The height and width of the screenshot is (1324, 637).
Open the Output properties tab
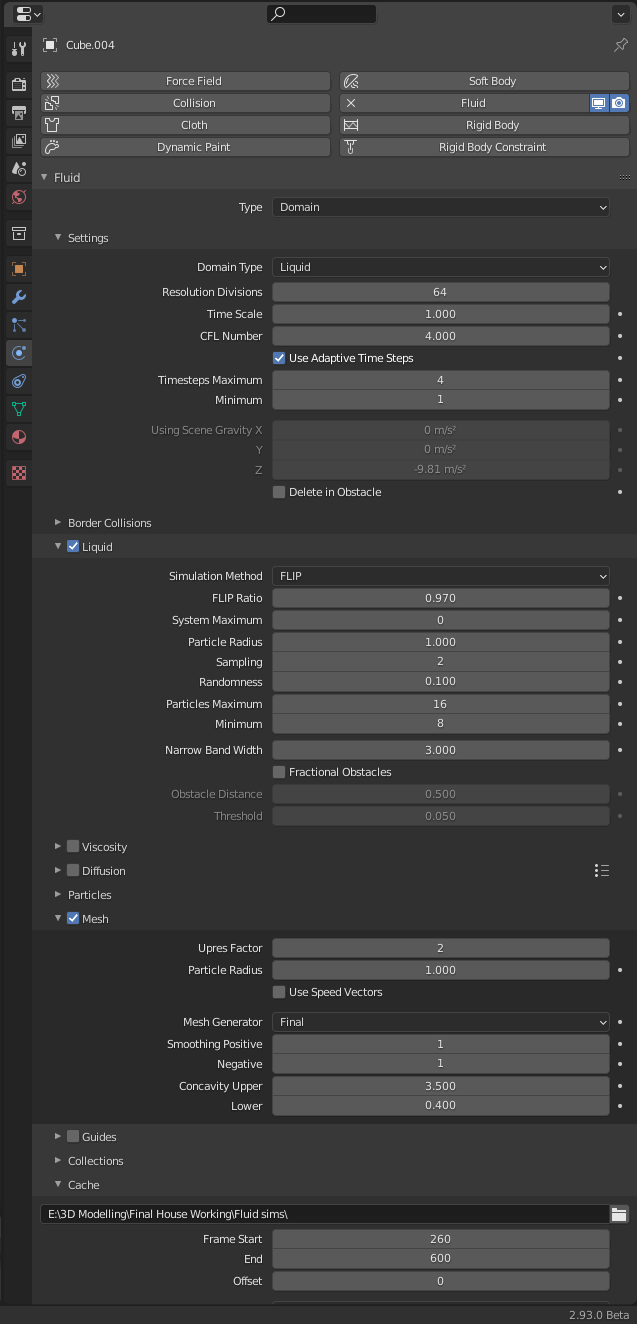pos(18,113)
